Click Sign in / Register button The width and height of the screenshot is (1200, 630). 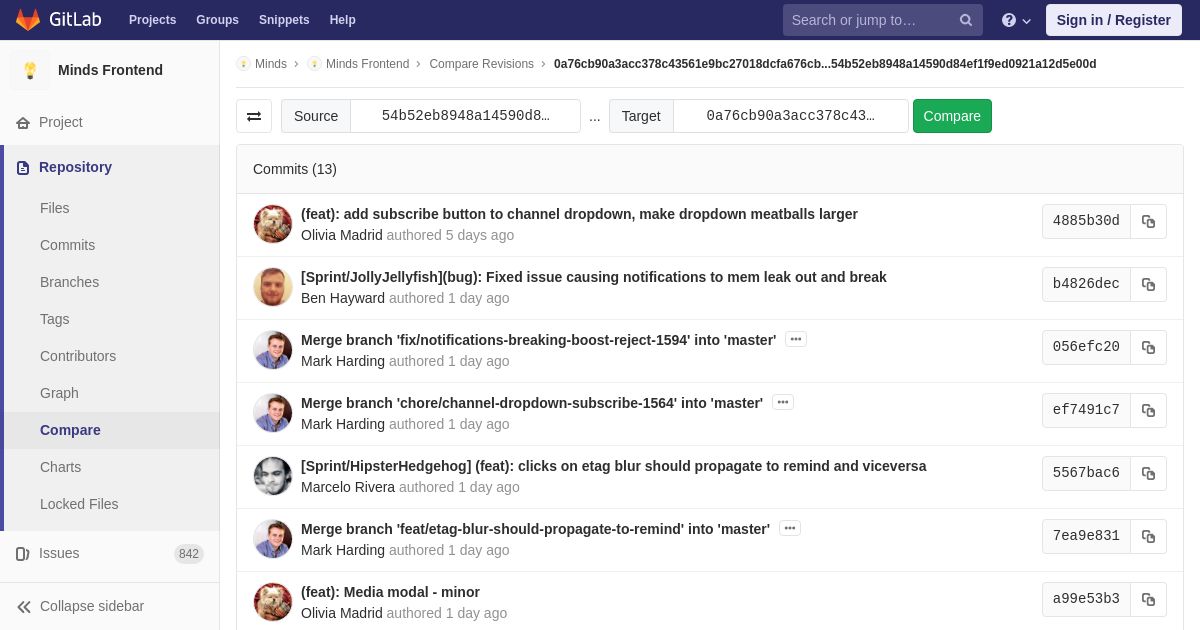(x=1113, y=20)
